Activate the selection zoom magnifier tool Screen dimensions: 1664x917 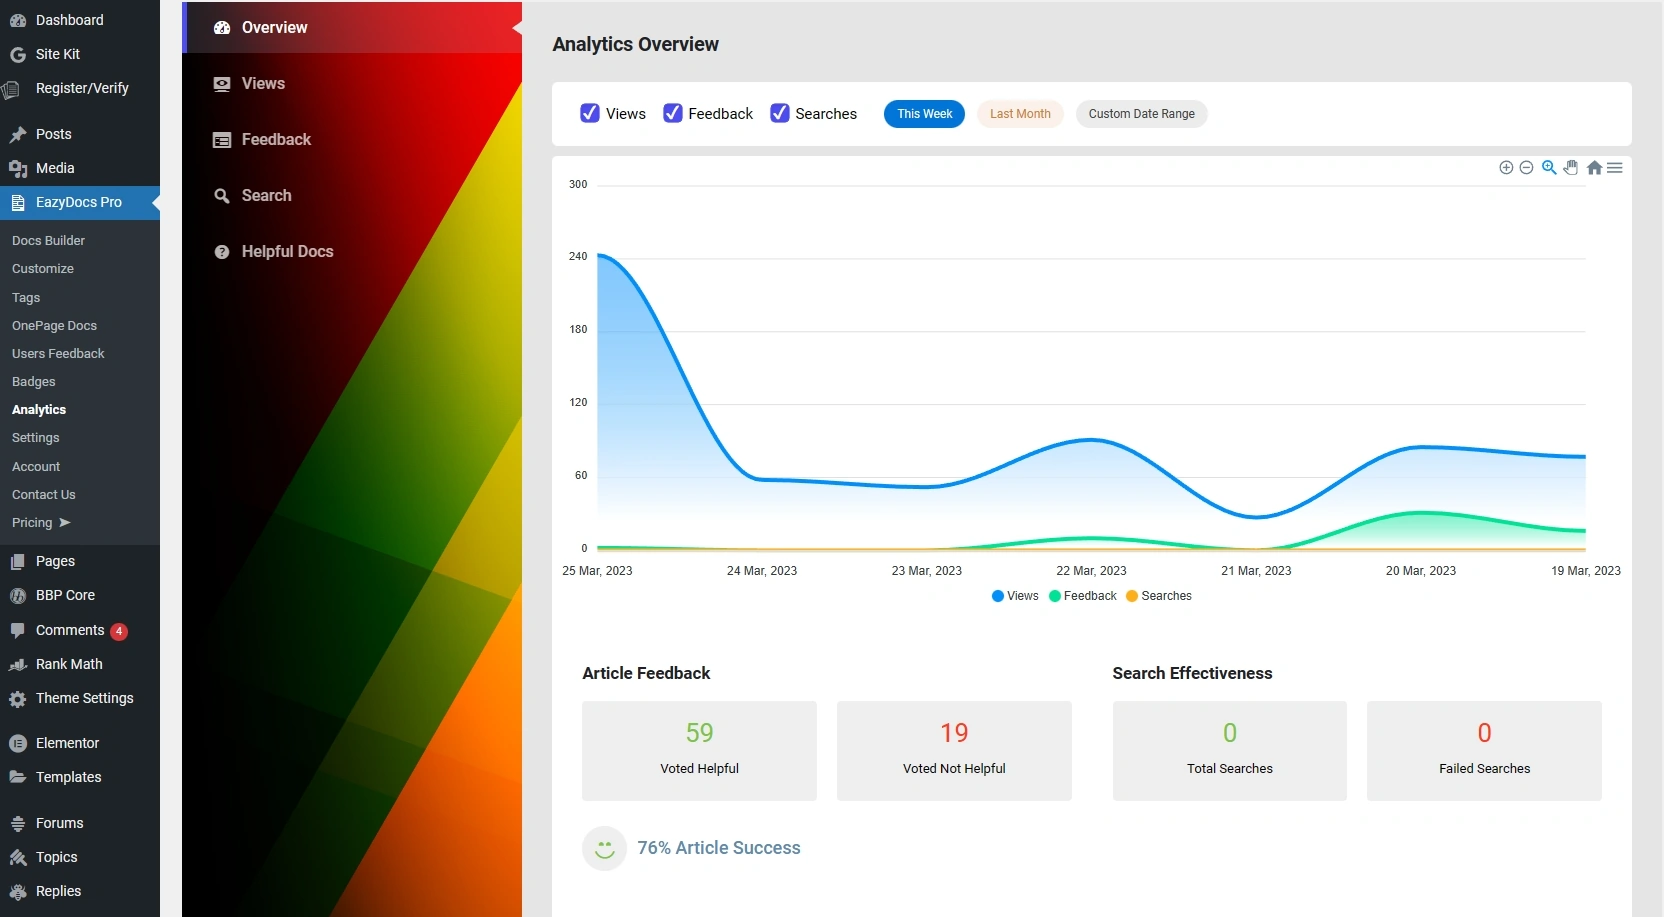(x=1549, y=167)
